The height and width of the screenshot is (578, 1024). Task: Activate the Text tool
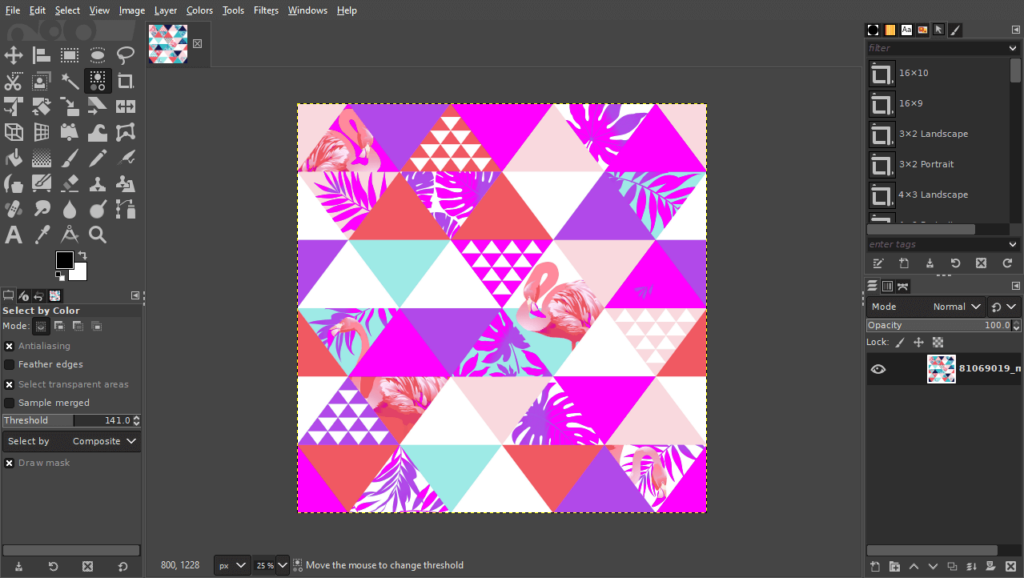coord(15,234)
